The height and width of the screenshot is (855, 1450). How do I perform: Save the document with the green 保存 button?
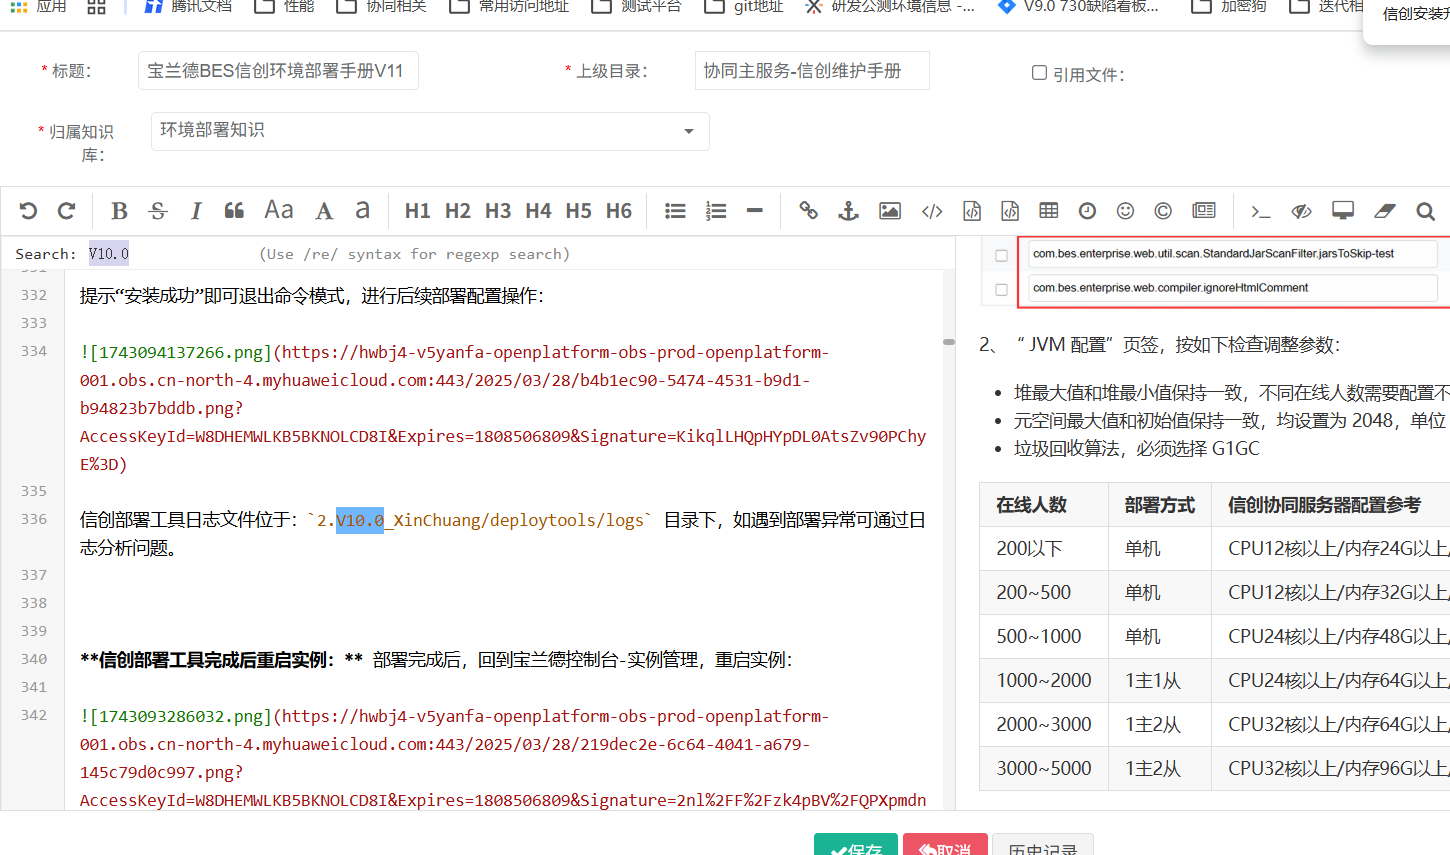856,845
